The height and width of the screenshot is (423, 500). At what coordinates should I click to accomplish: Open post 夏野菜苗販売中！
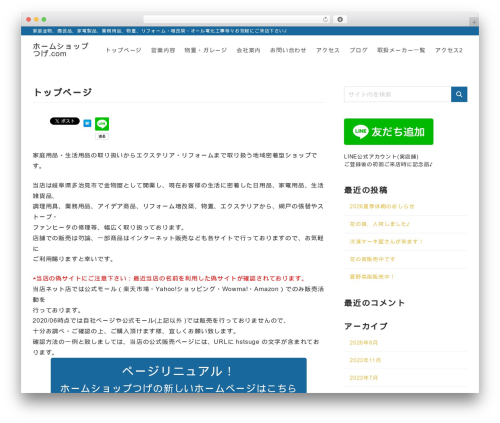[372, 277]
